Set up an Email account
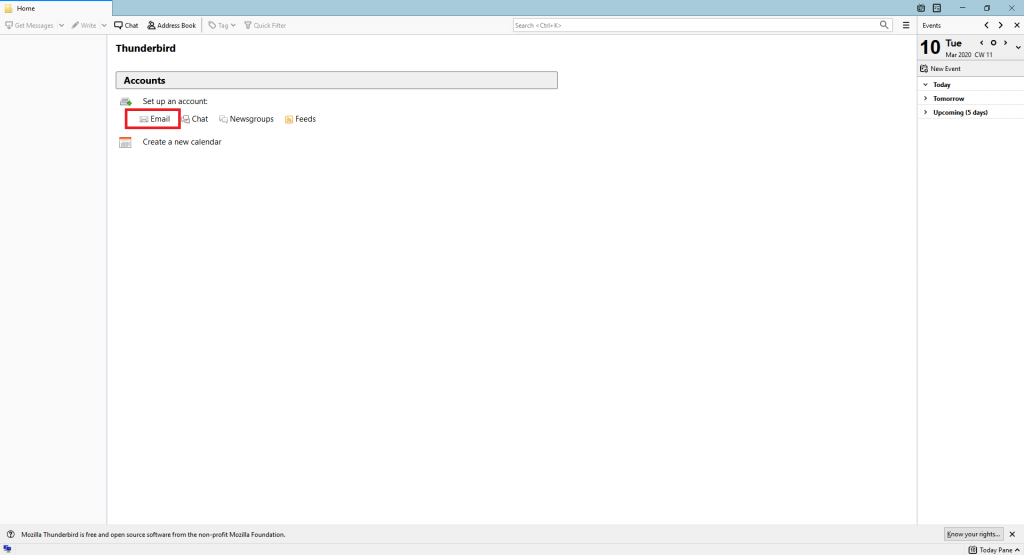Image resolution: width=1024 pixels, height=555 pixels. click(x=154, y=119)
